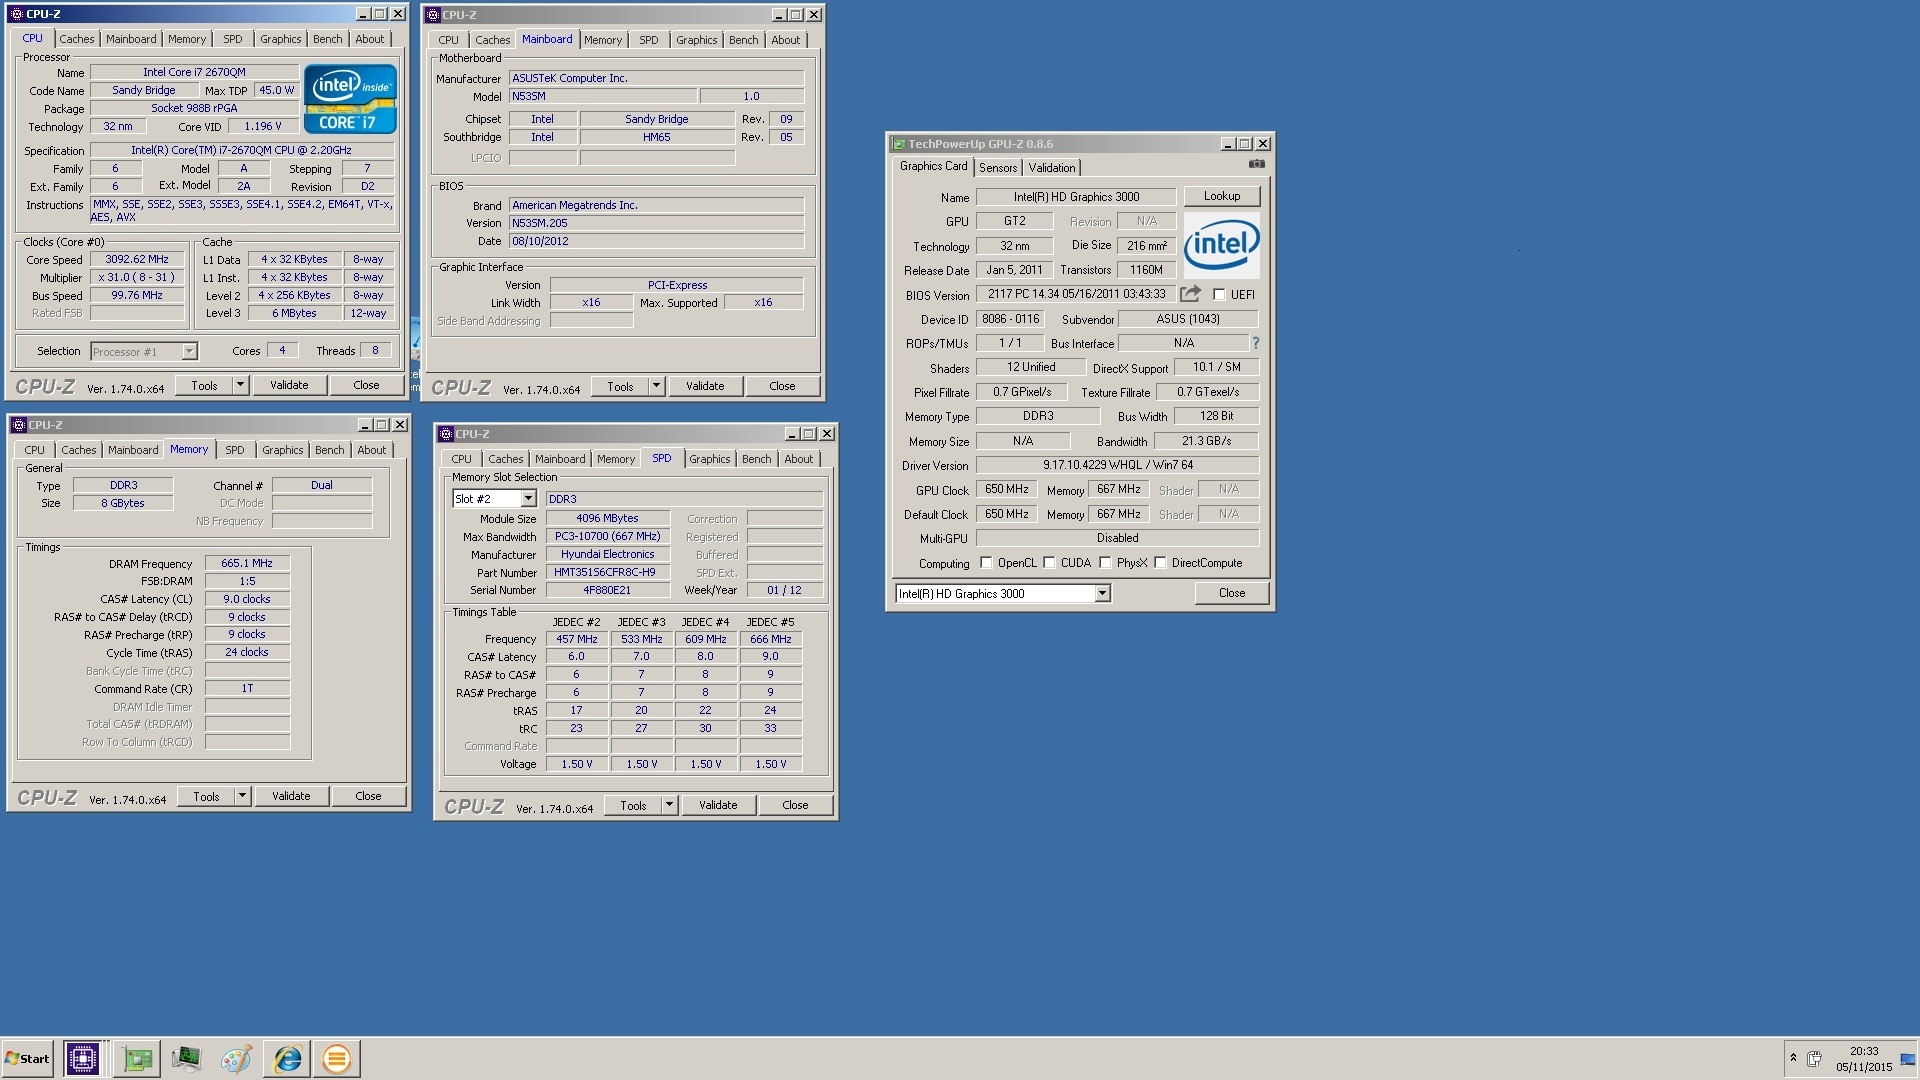
Task: Click the Multiplier value x 31.0 ( 8 - 31 )
Action: pyautogui.click(x=137, y=277)
